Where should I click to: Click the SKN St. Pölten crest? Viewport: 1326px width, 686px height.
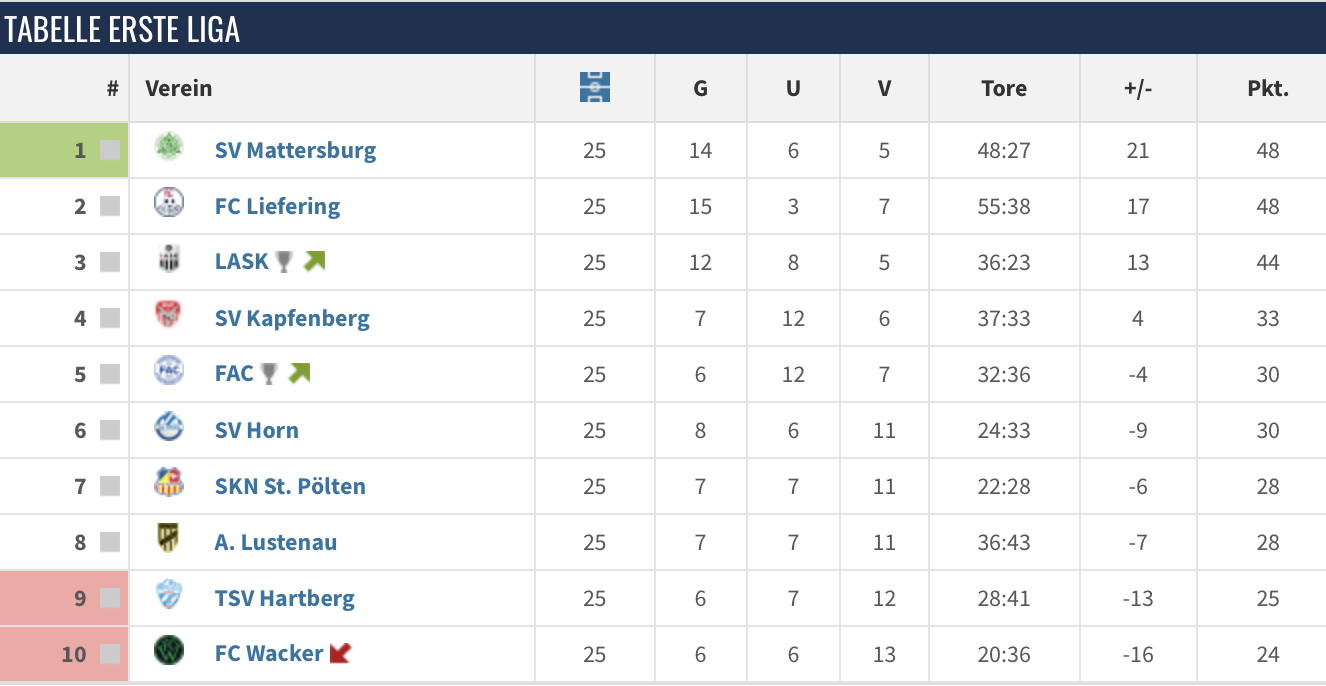tap(169, 484)
